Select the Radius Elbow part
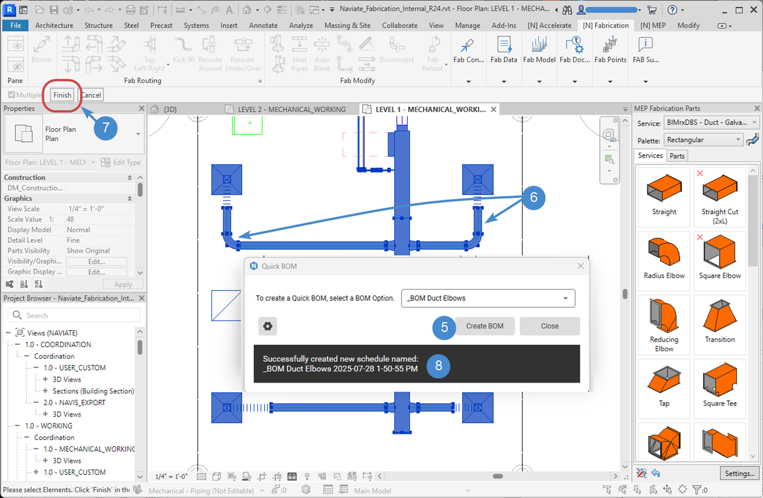The image size is (763, 498). click(664, 260)
